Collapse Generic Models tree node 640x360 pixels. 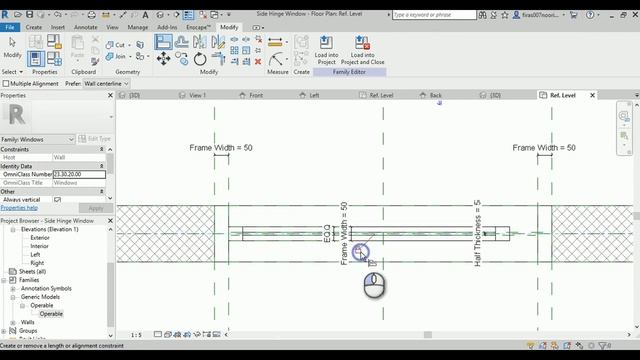(x=13, y=297)
